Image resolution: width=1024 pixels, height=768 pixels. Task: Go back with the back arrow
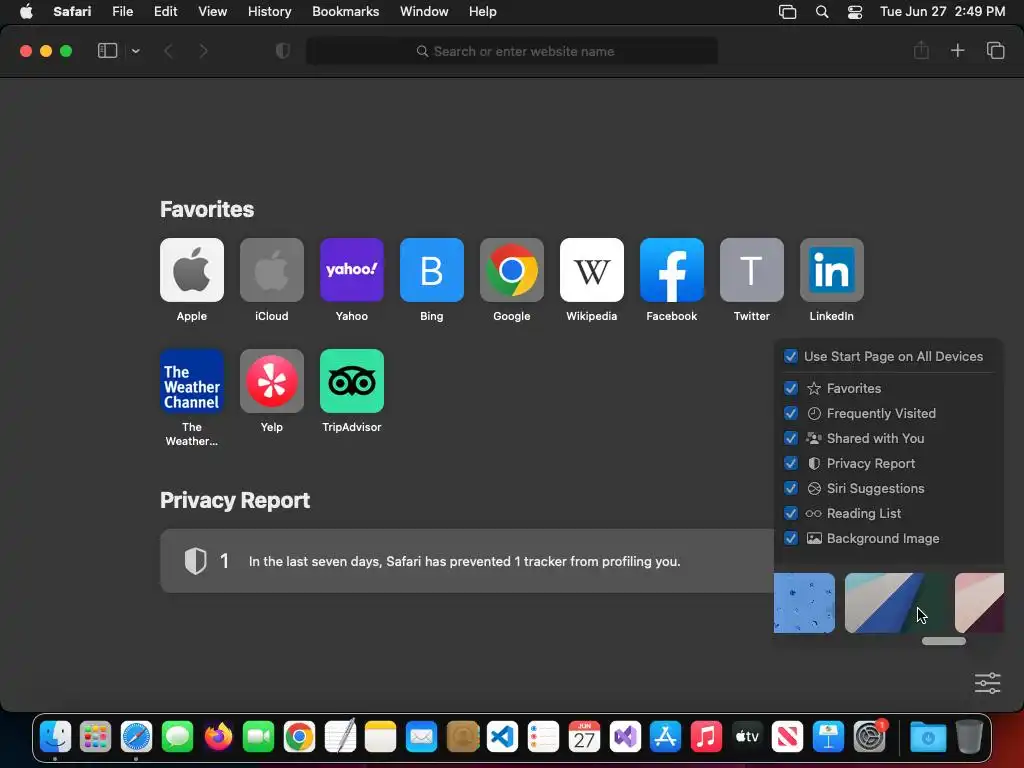coord(168,51)
